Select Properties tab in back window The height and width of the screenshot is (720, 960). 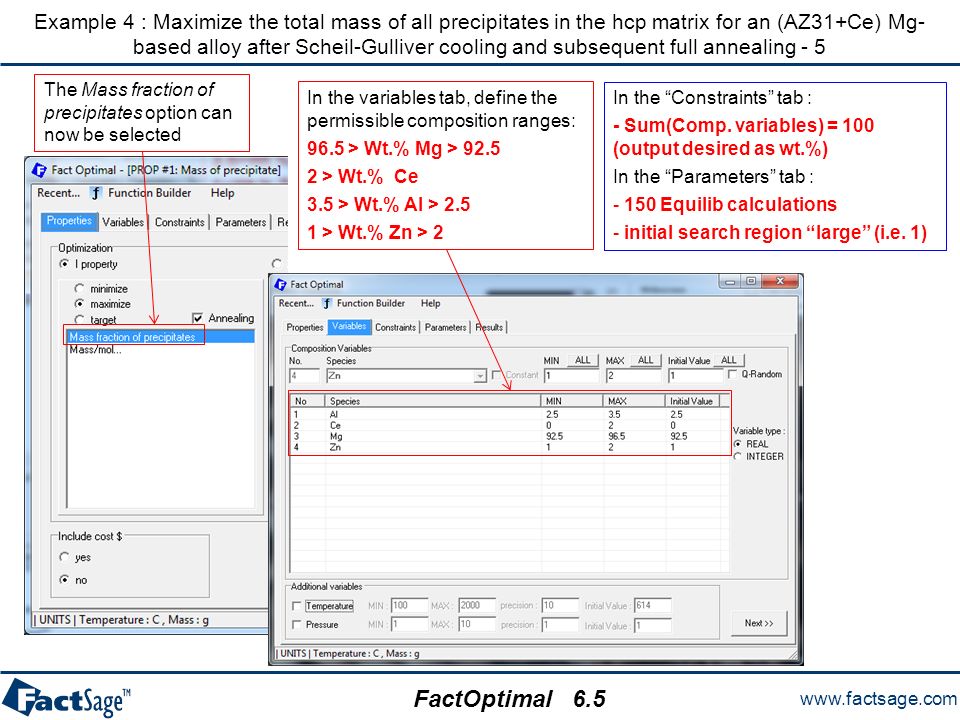point(69,222)
